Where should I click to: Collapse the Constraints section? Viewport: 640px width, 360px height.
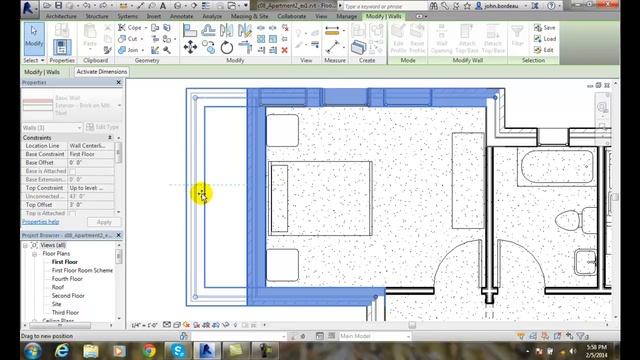110,138
